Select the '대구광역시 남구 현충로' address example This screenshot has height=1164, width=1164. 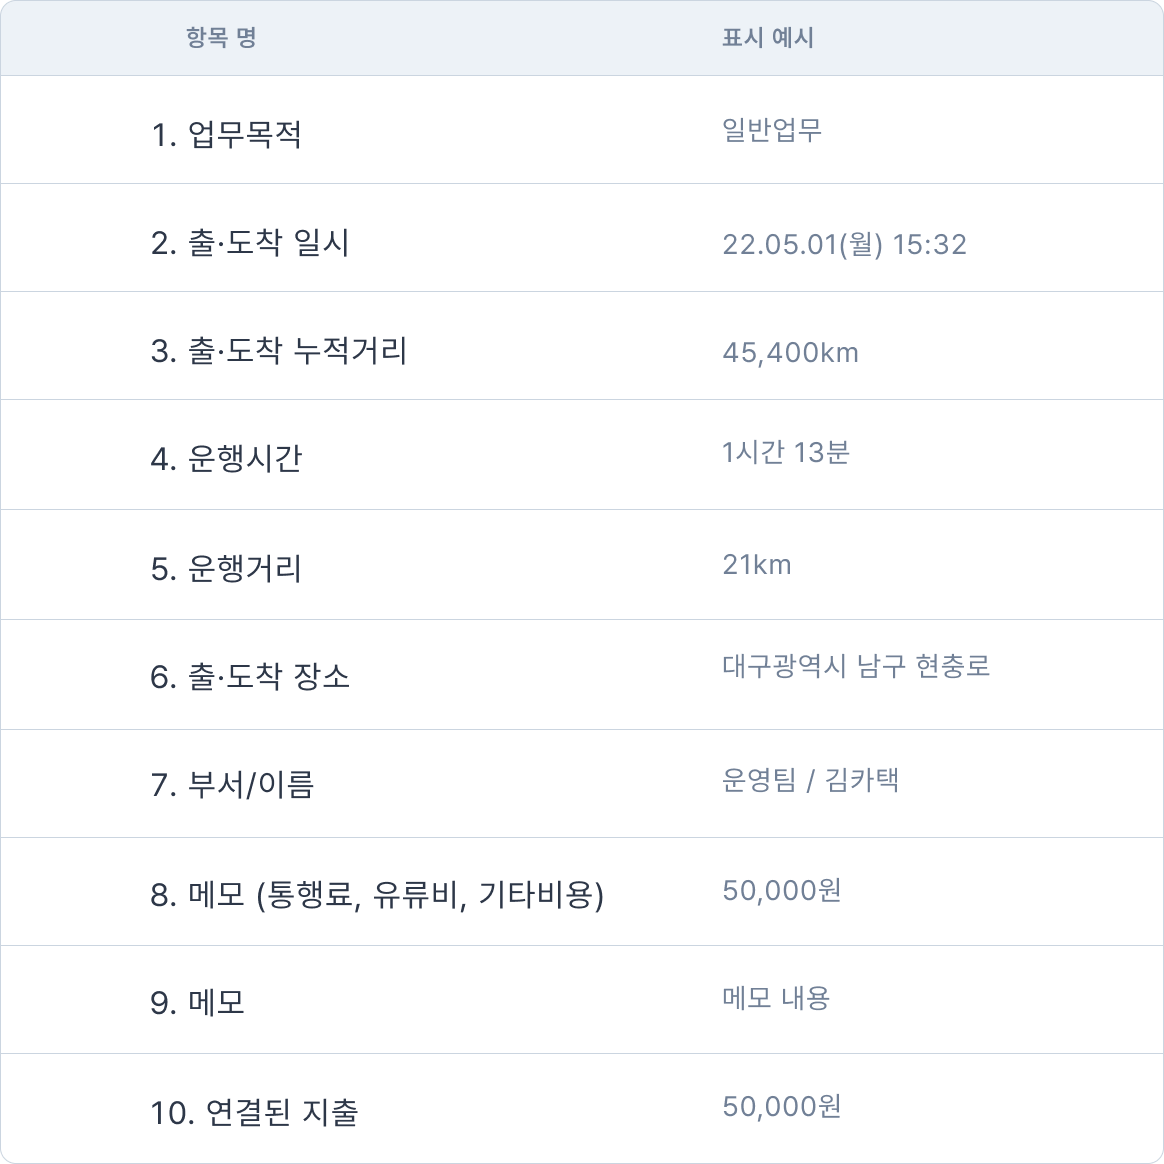(856, 667)
